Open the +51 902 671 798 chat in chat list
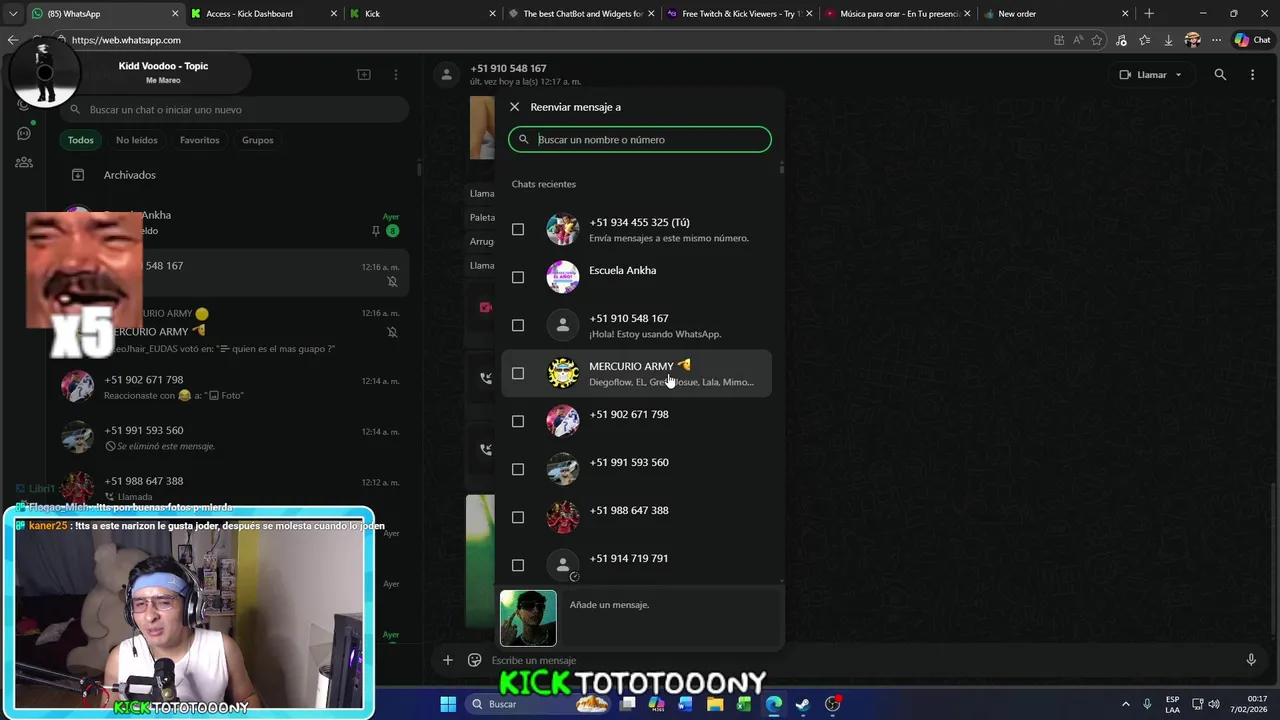Screen dimensions: 1280x720 tap(235, 387)
